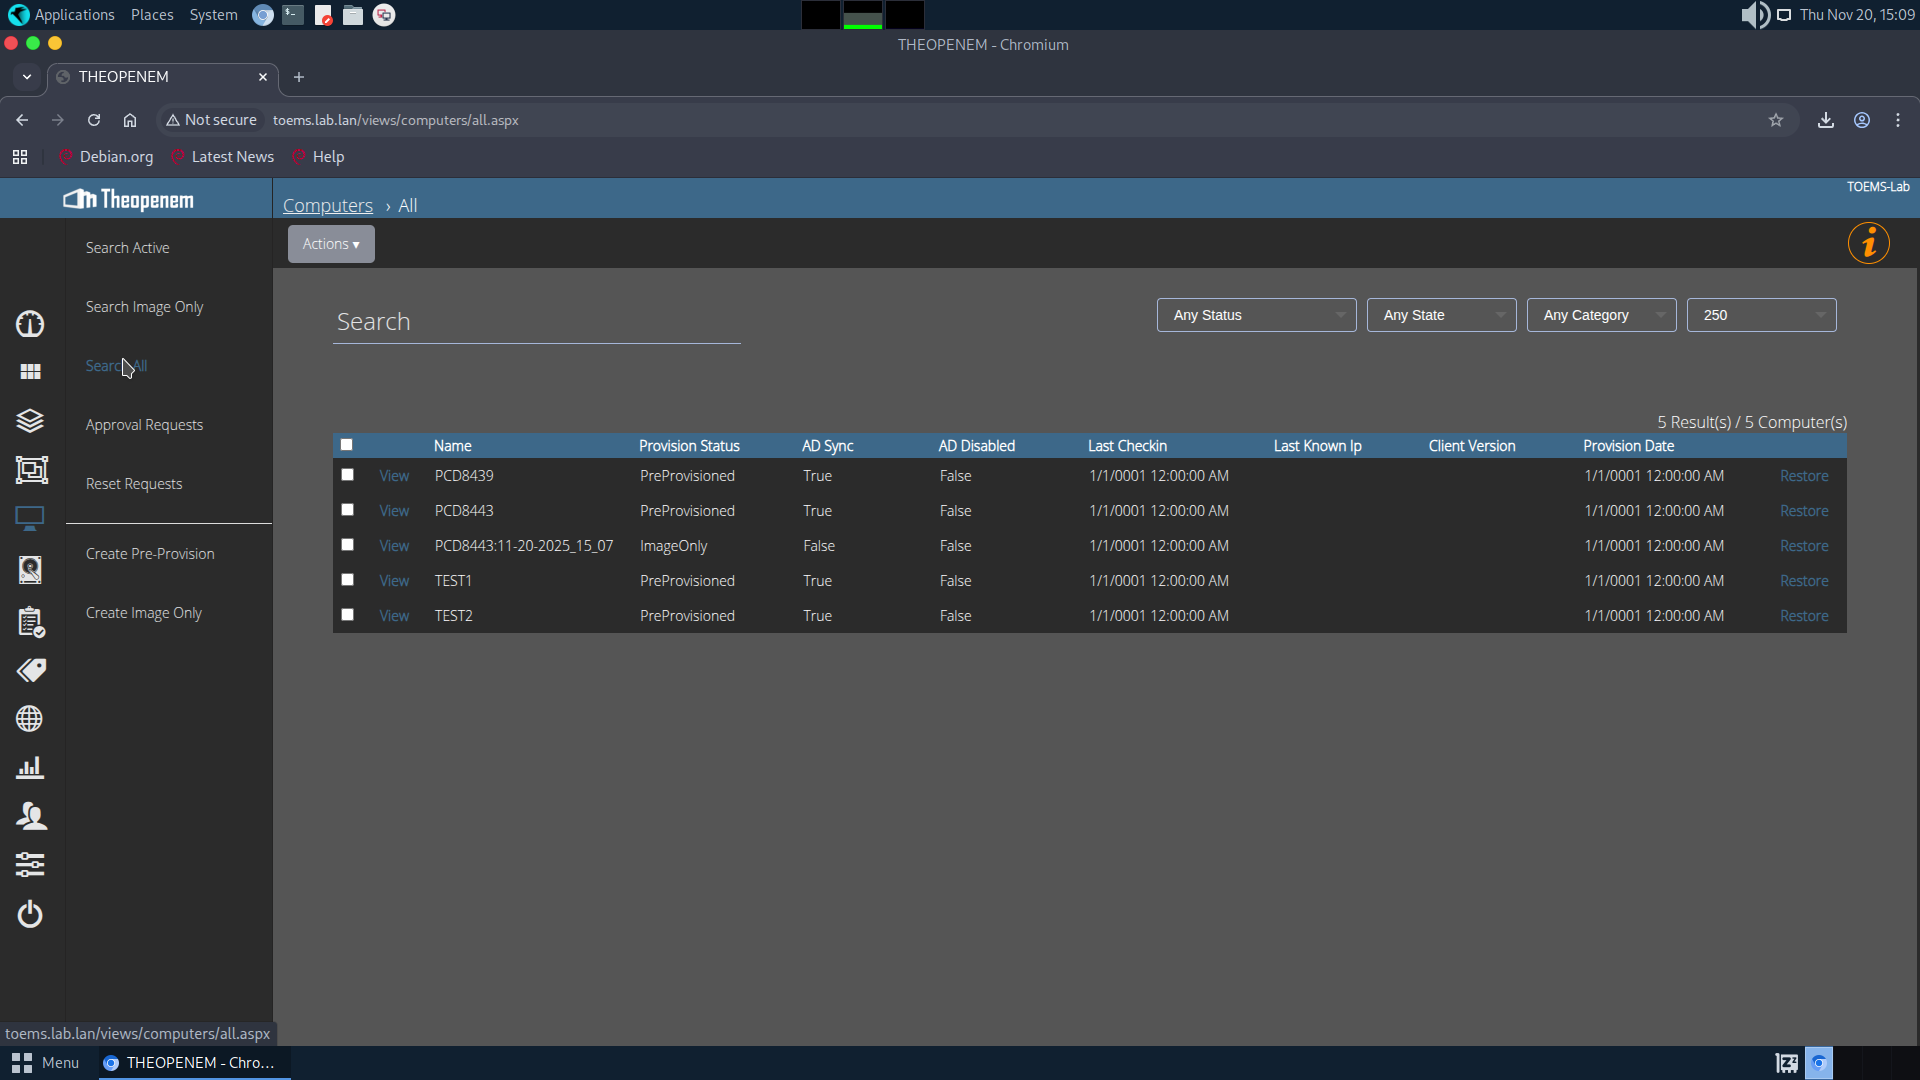Select Search Image Only menu item
Image resolution: width=1920 pixels, height=1080 pixels.
(x=144, y=307)
